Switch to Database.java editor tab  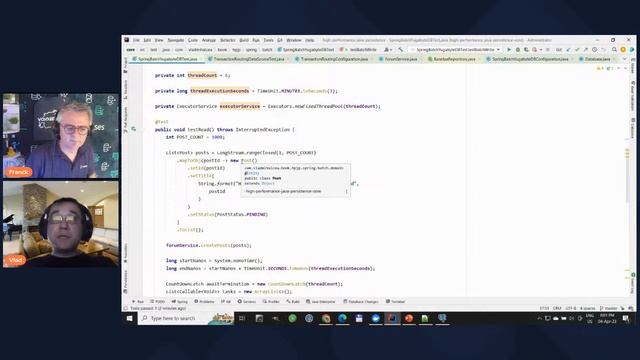pyautogui.click(x=598, y=59)
